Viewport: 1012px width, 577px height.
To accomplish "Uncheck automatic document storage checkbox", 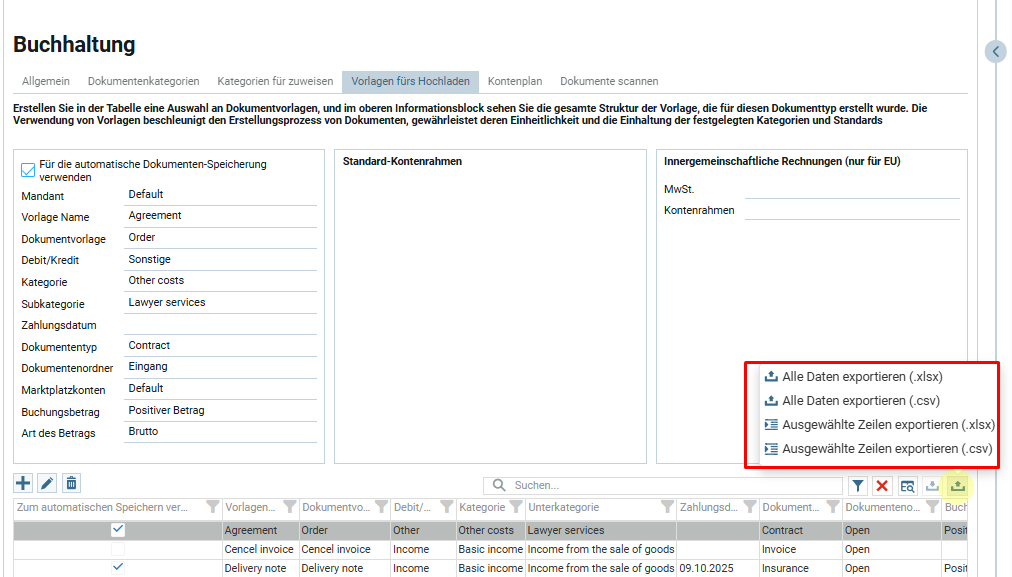I will coord(28,171).
